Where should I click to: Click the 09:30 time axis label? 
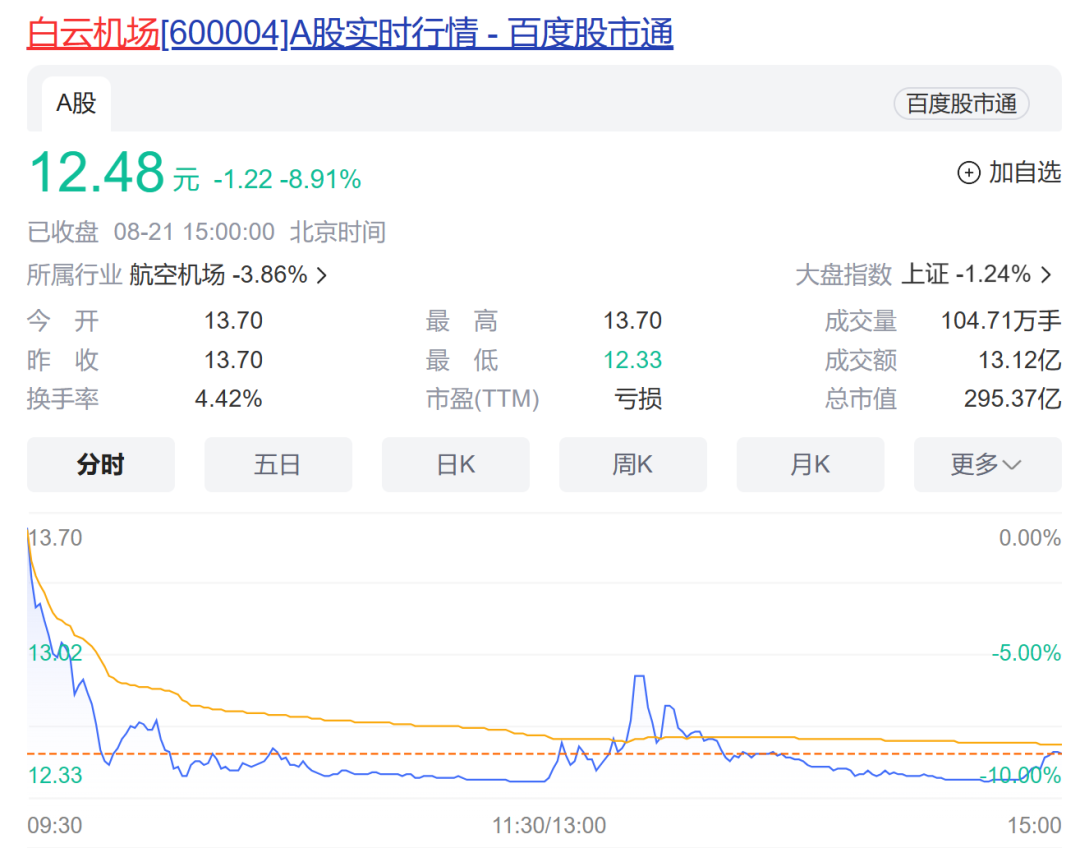point(54,825)
